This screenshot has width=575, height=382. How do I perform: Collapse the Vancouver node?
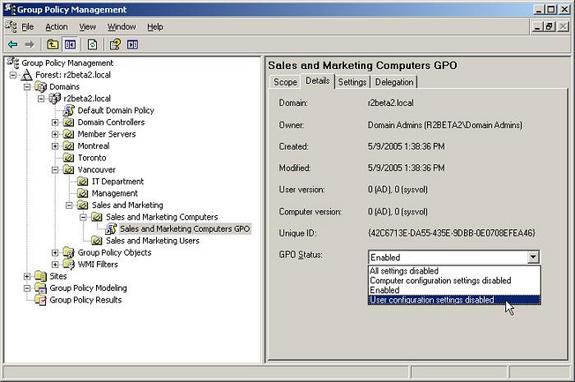pyautogui.click(x=55, y=170)
